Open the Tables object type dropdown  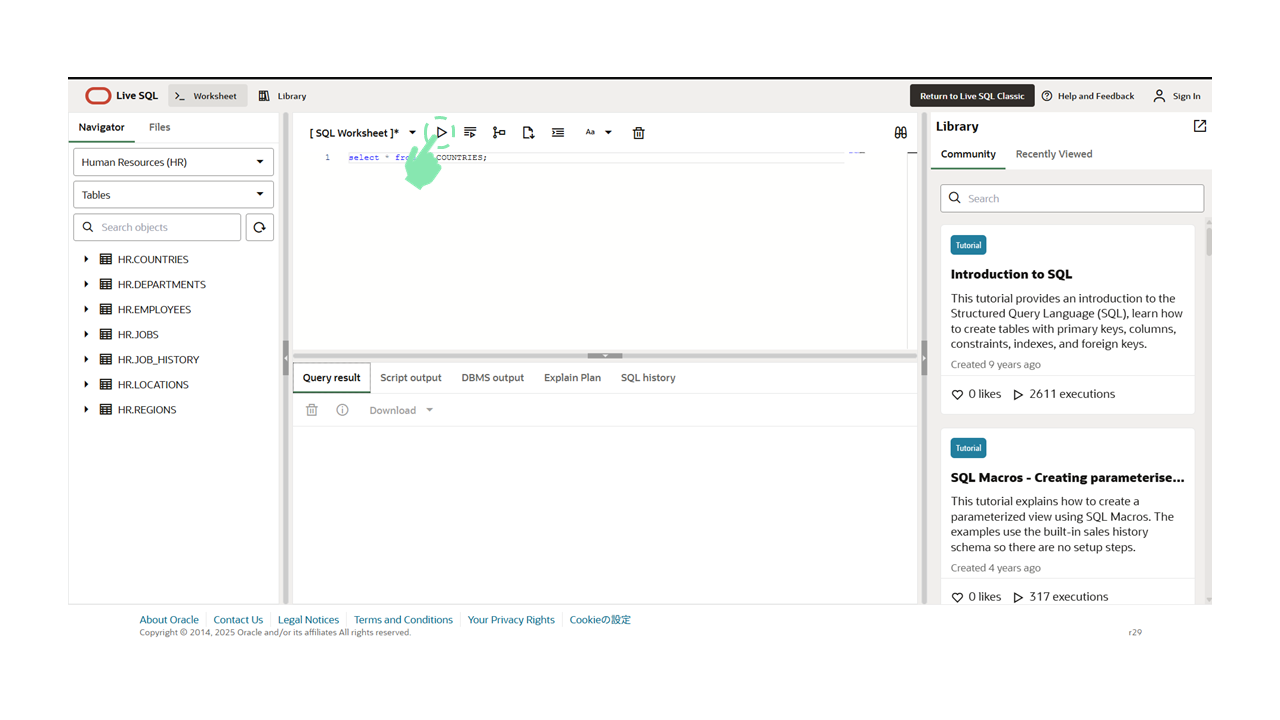pyautogui.click(x=173, y=195)
